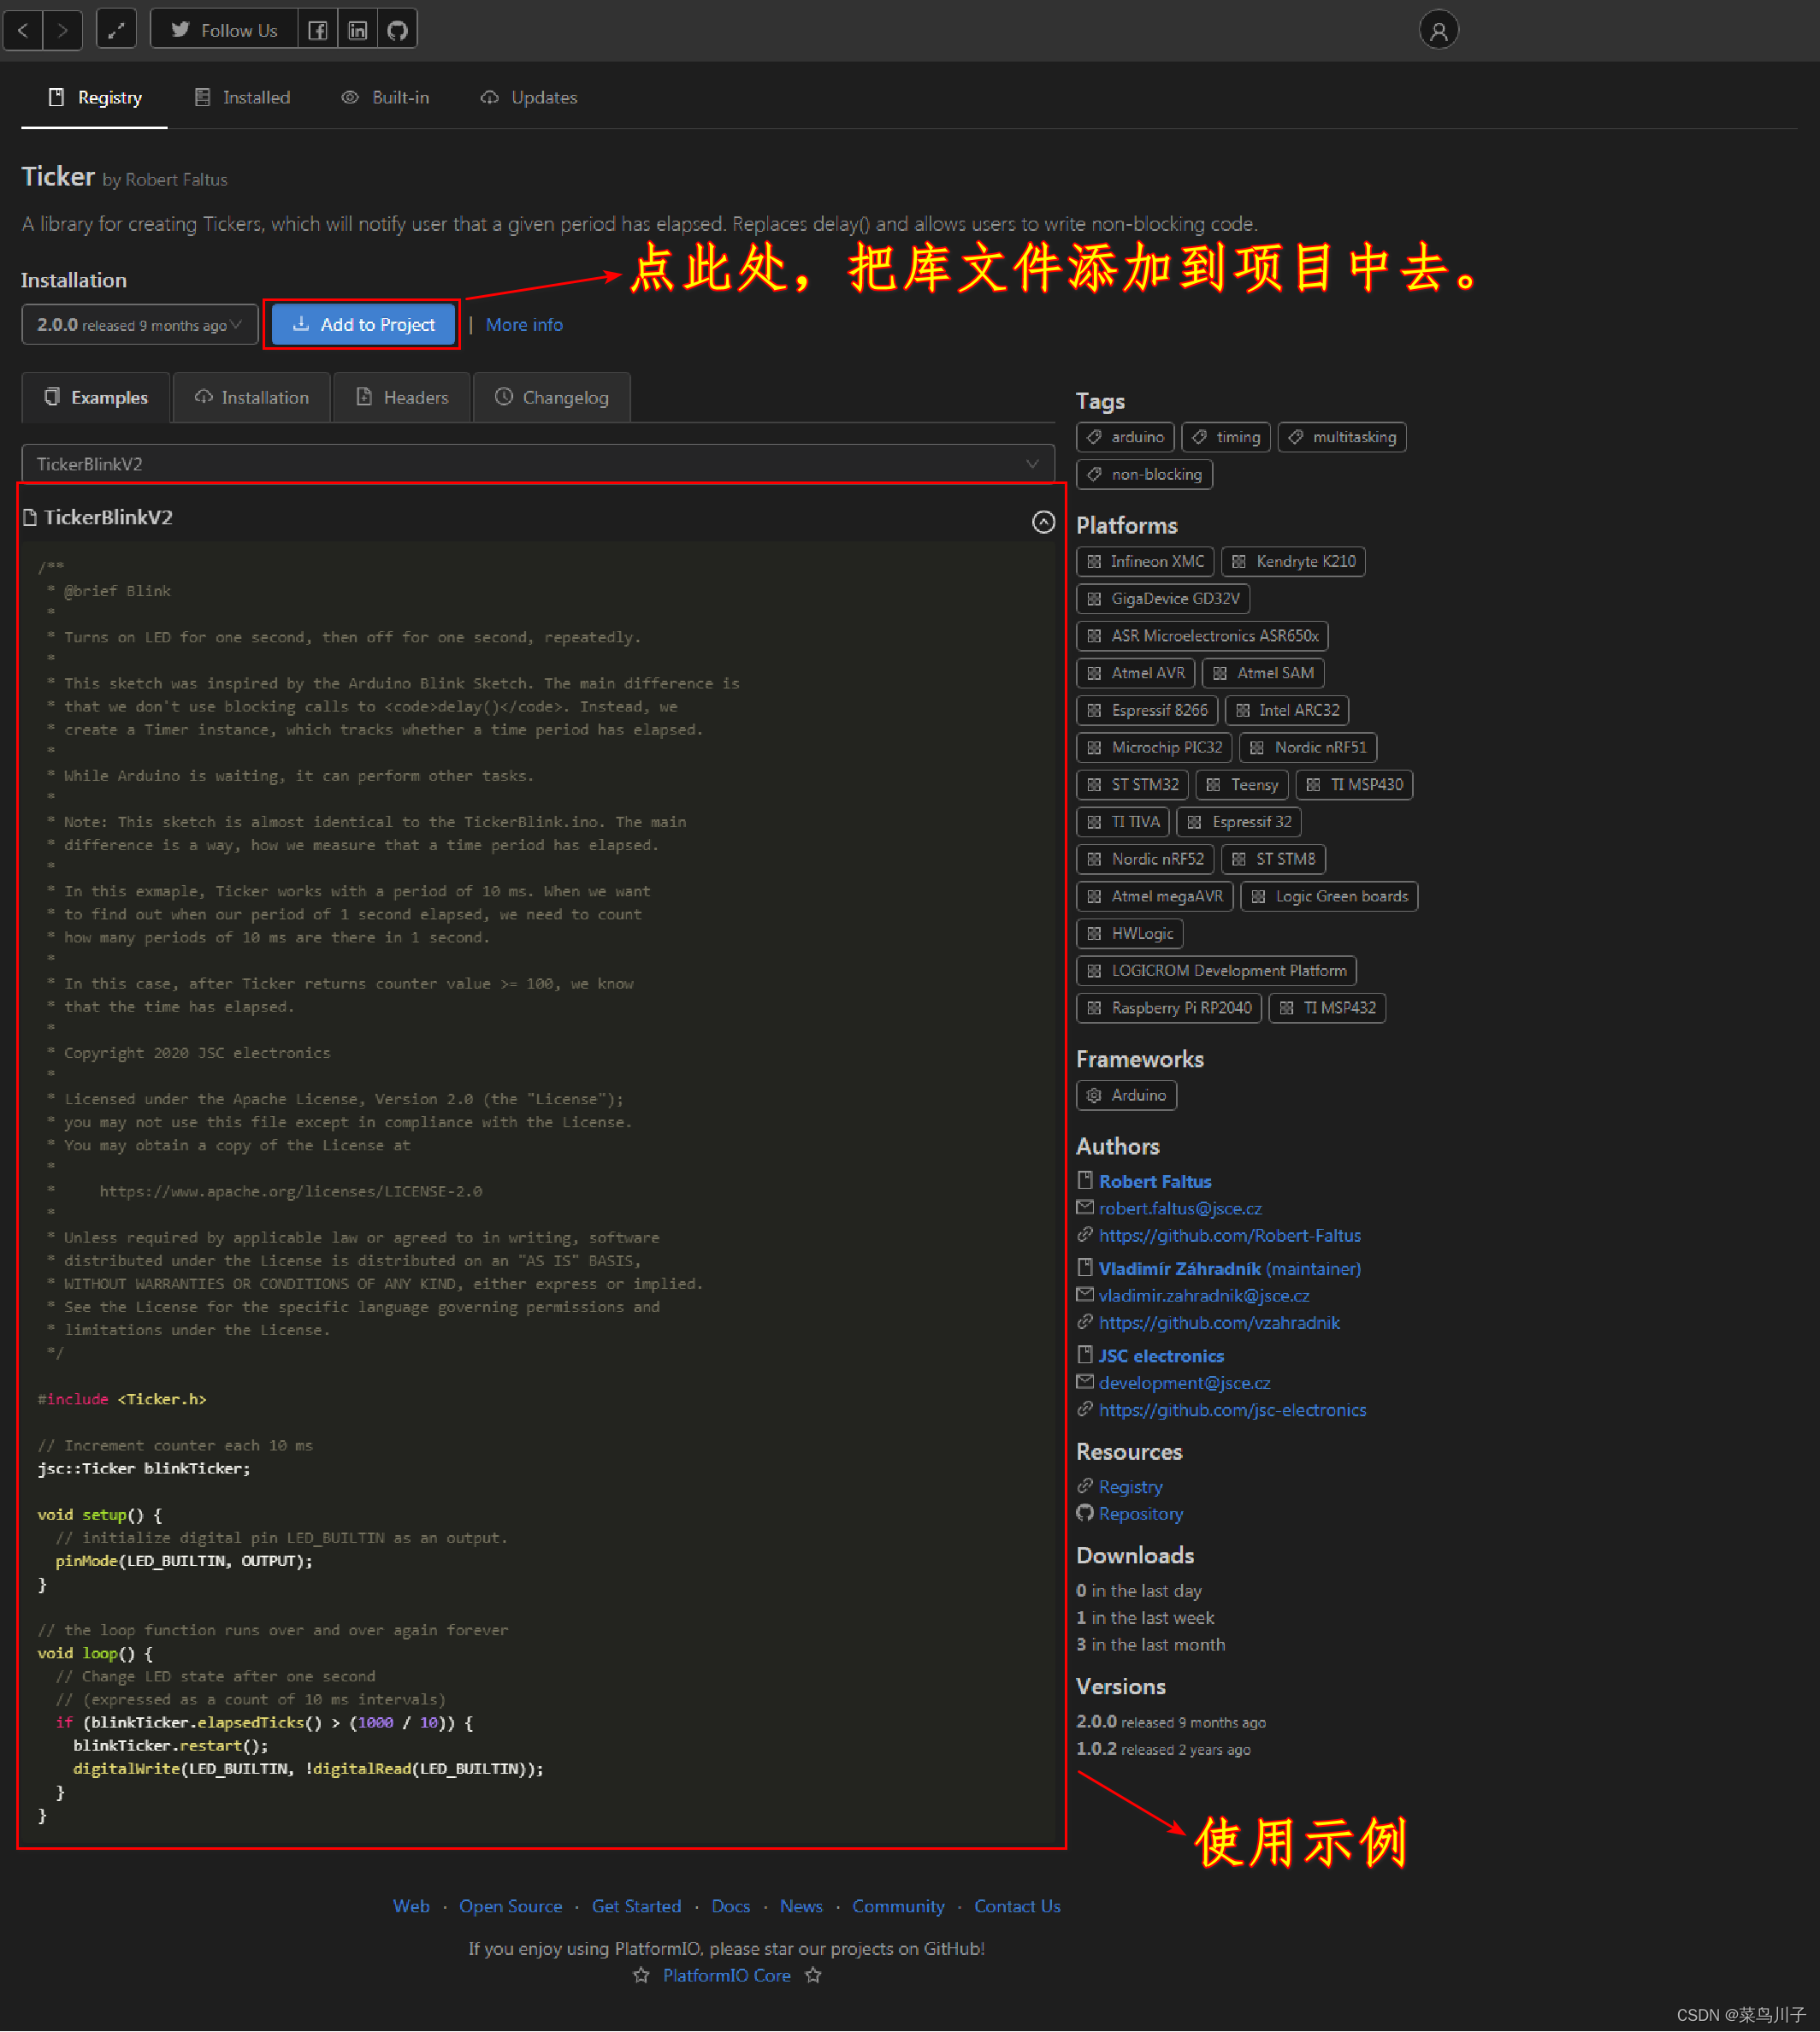Open the Repository resource link
Screen dimensions: 1820x2032
[x=1140, y=1514]
